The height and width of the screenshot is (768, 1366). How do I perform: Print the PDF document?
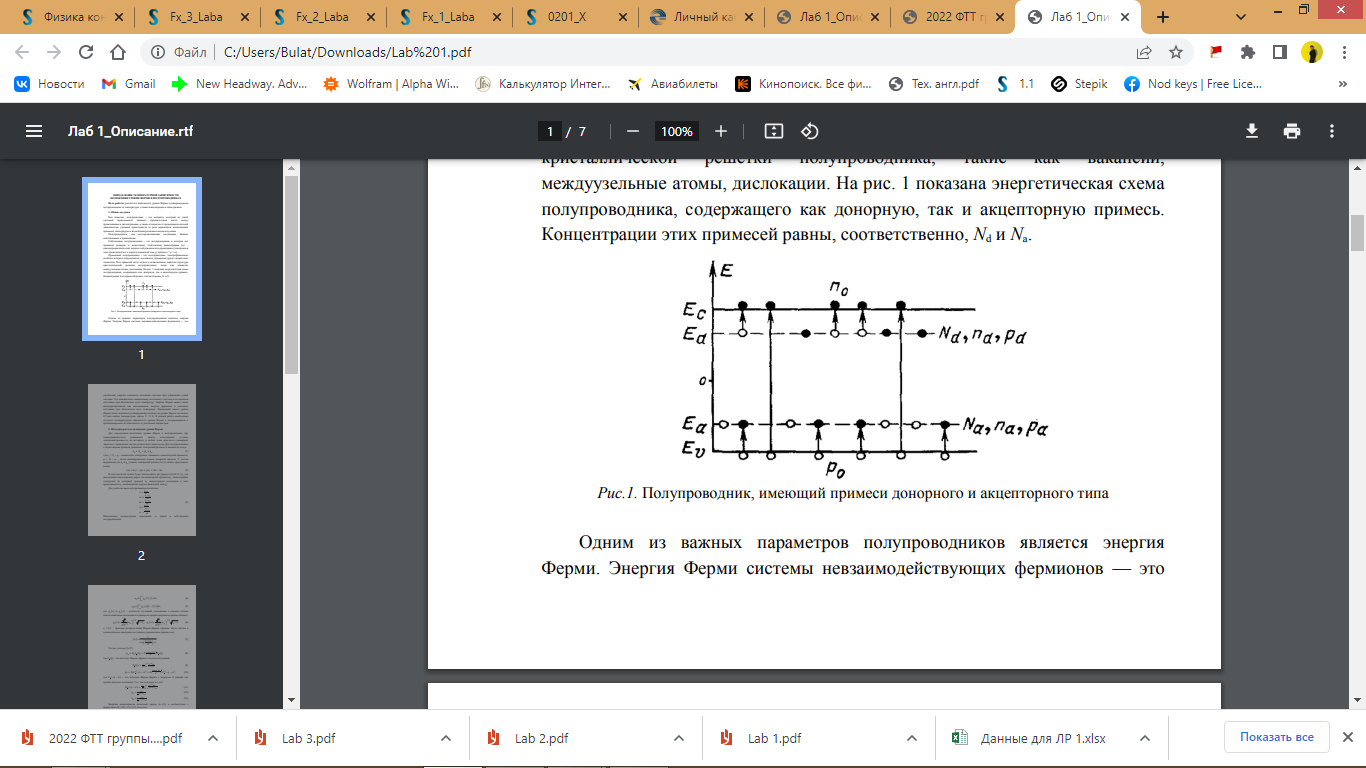tap(1292, 131)
